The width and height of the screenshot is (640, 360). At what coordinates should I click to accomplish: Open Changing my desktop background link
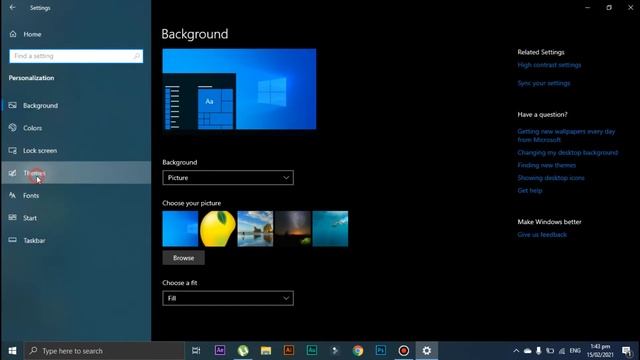tap(568, 152)
